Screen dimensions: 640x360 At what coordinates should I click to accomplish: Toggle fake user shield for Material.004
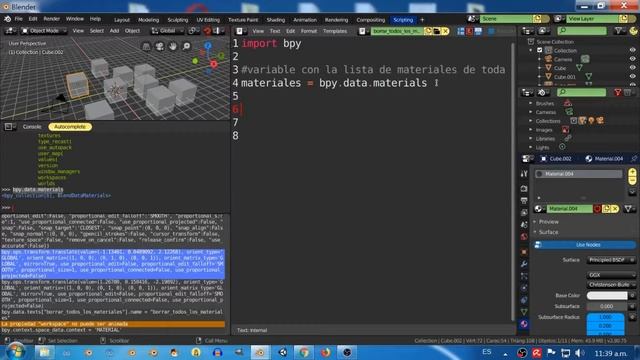598,209
